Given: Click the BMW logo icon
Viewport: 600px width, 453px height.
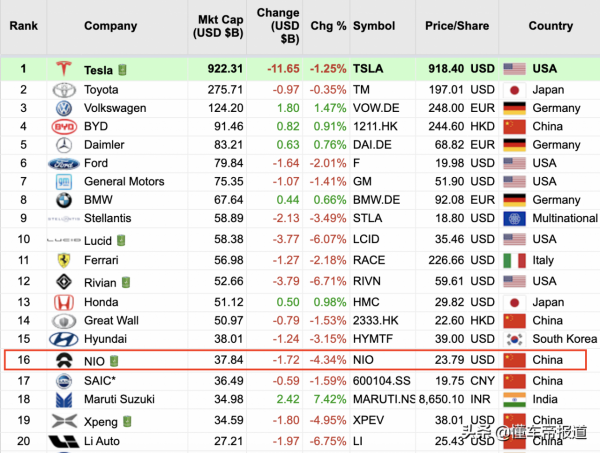Looking at the screenshot, I should coord(64,201).
